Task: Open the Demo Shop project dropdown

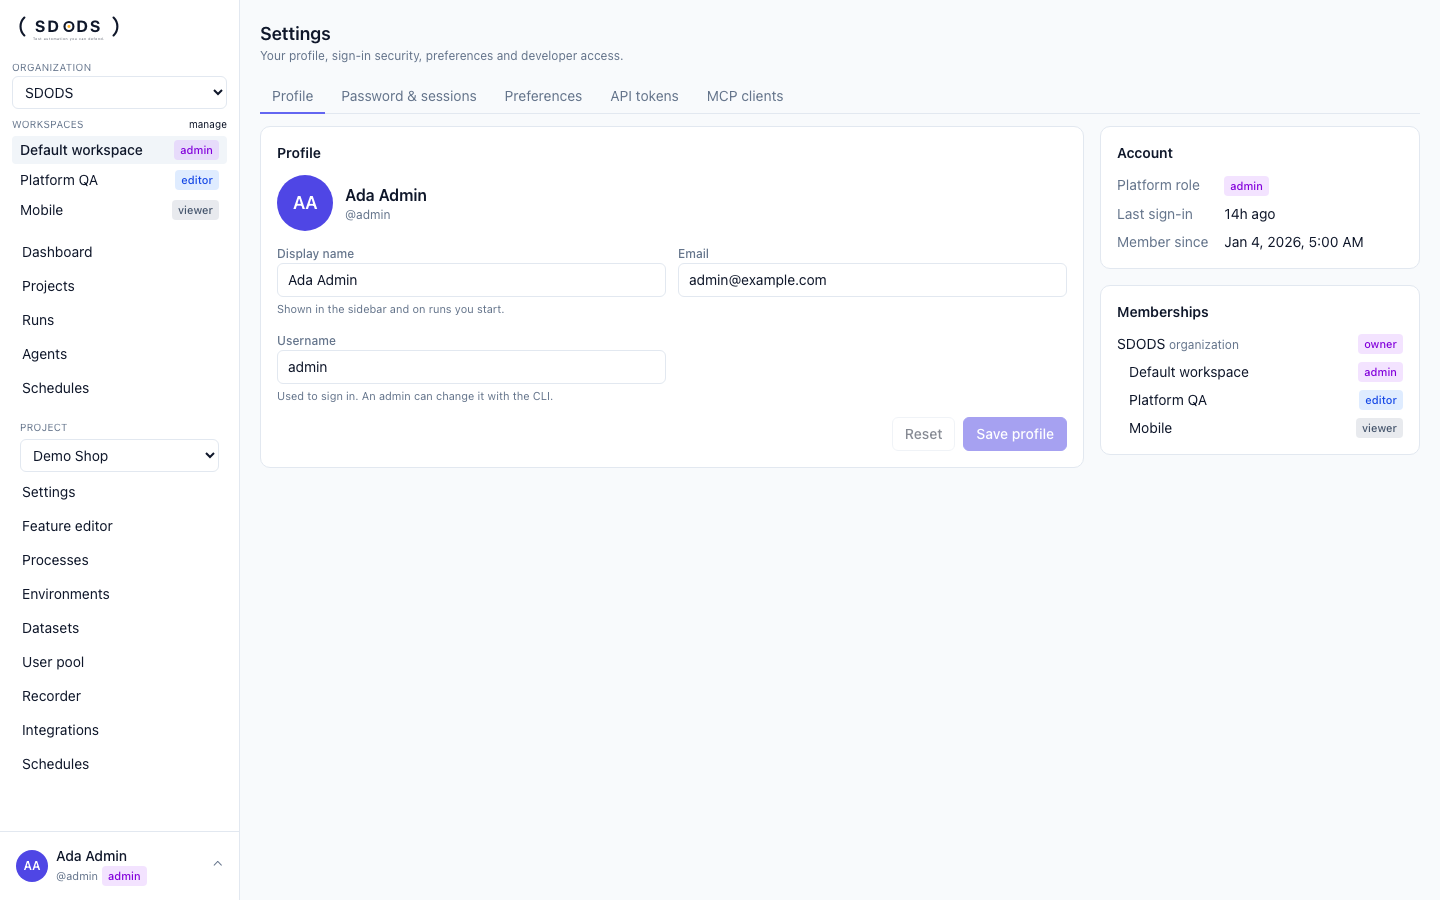Action: click(119, 456)
